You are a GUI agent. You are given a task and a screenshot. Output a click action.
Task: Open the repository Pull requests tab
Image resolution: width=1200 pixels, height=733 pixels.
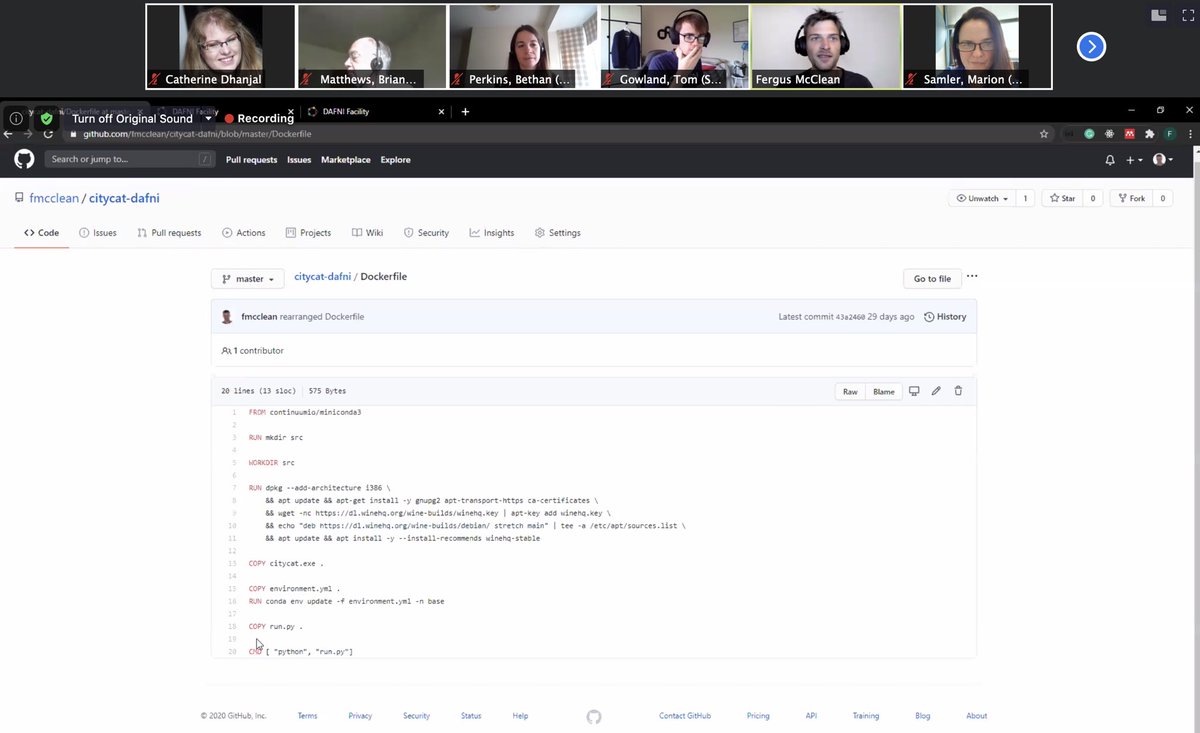[169, 233]
